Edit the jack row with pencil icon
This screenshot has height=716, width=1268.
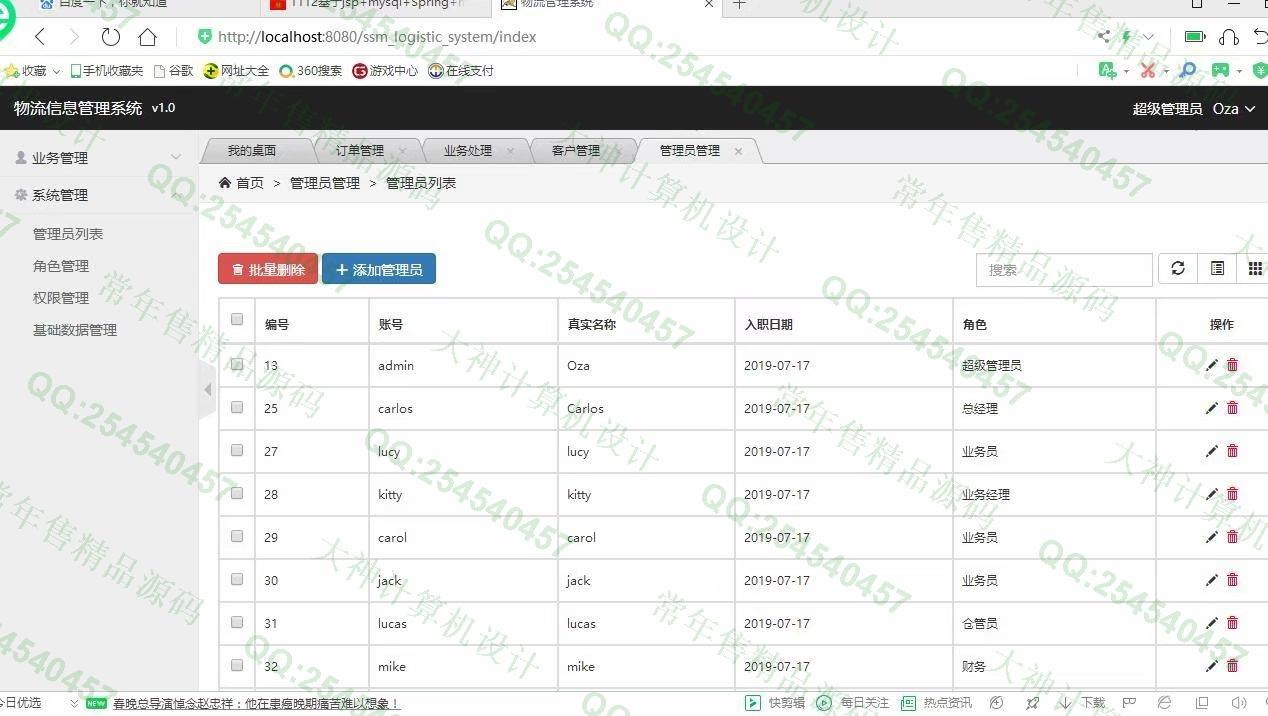click(1211, 580)
